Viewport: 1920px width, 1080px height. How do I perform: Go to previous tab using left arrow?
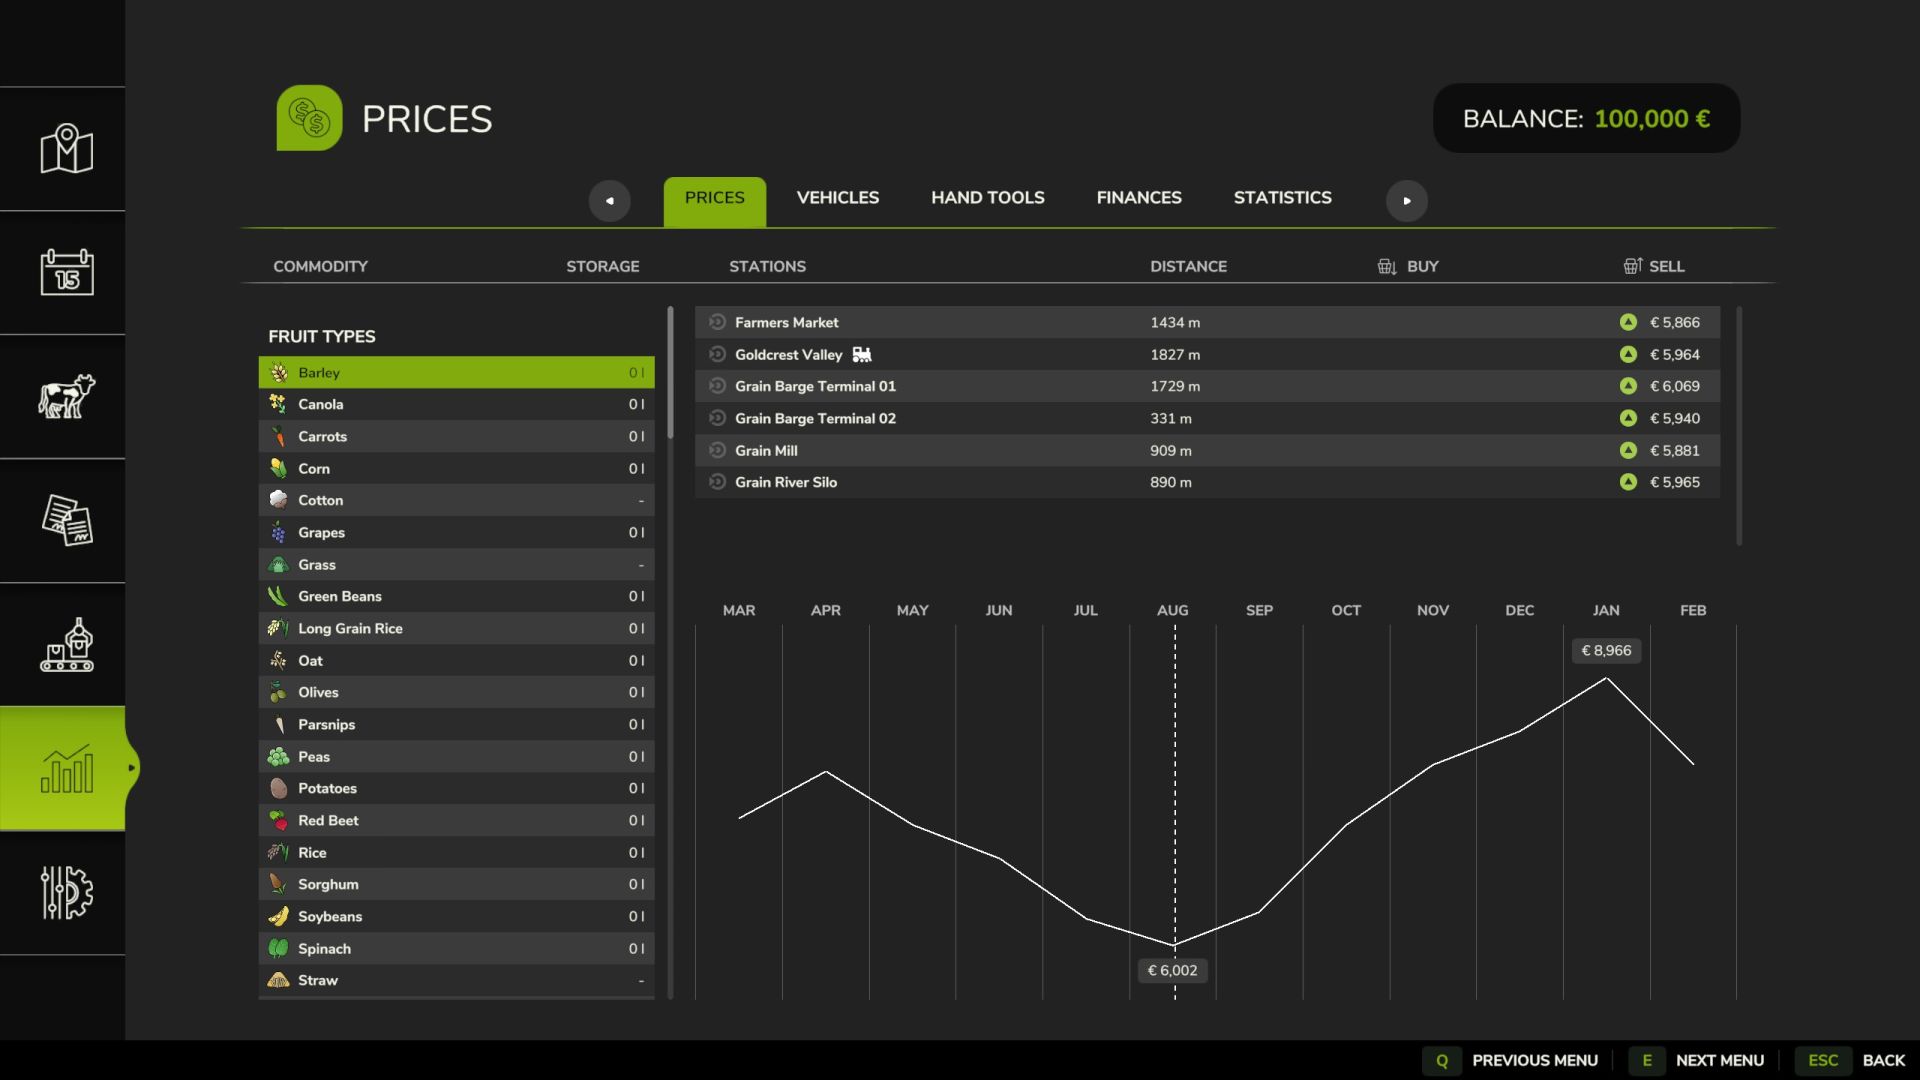click(609, 200)
